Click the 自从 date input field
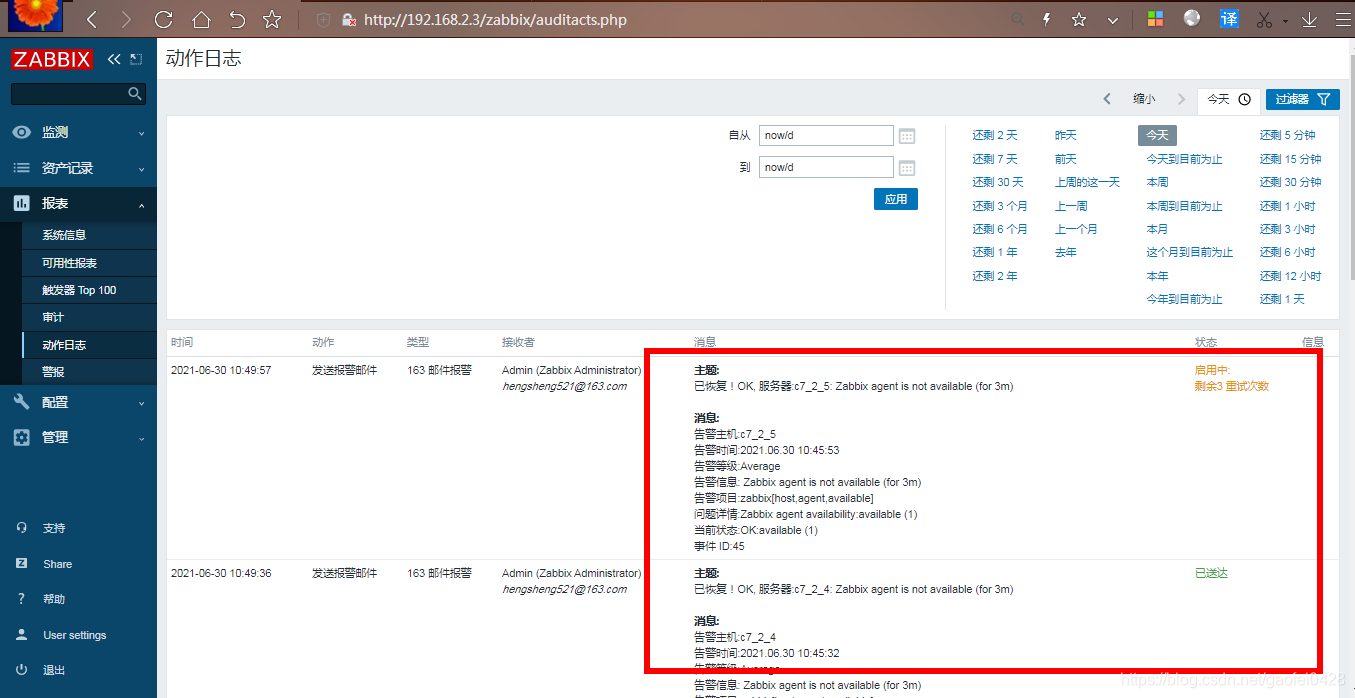 pos(826,136)
